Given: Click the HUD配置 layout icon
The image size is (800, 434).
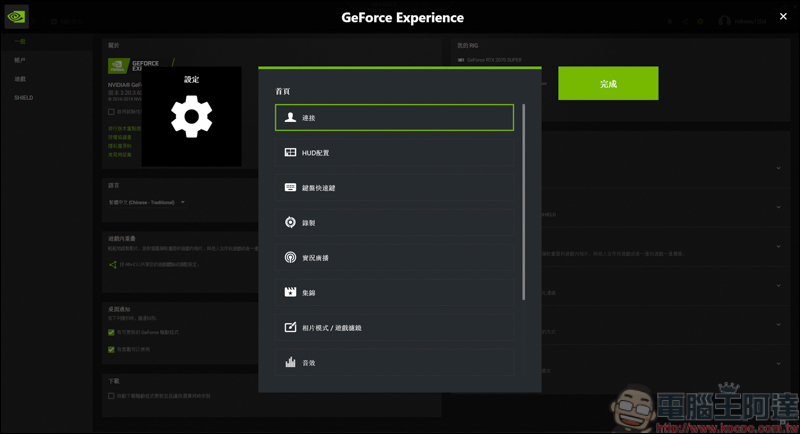Looking at the screenshot, I should click(x=290, y=153).
